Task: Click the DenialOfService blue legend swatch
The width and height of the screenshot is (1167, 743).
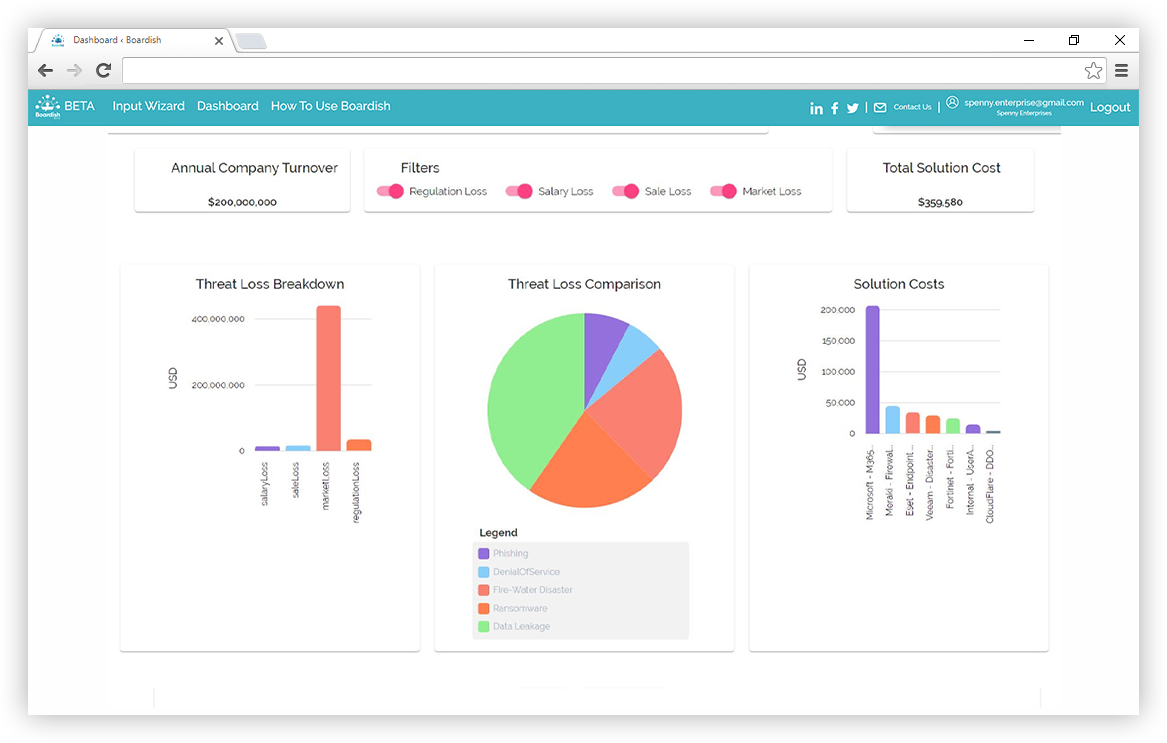Action: pyautogui.click(x=484, y=572)
